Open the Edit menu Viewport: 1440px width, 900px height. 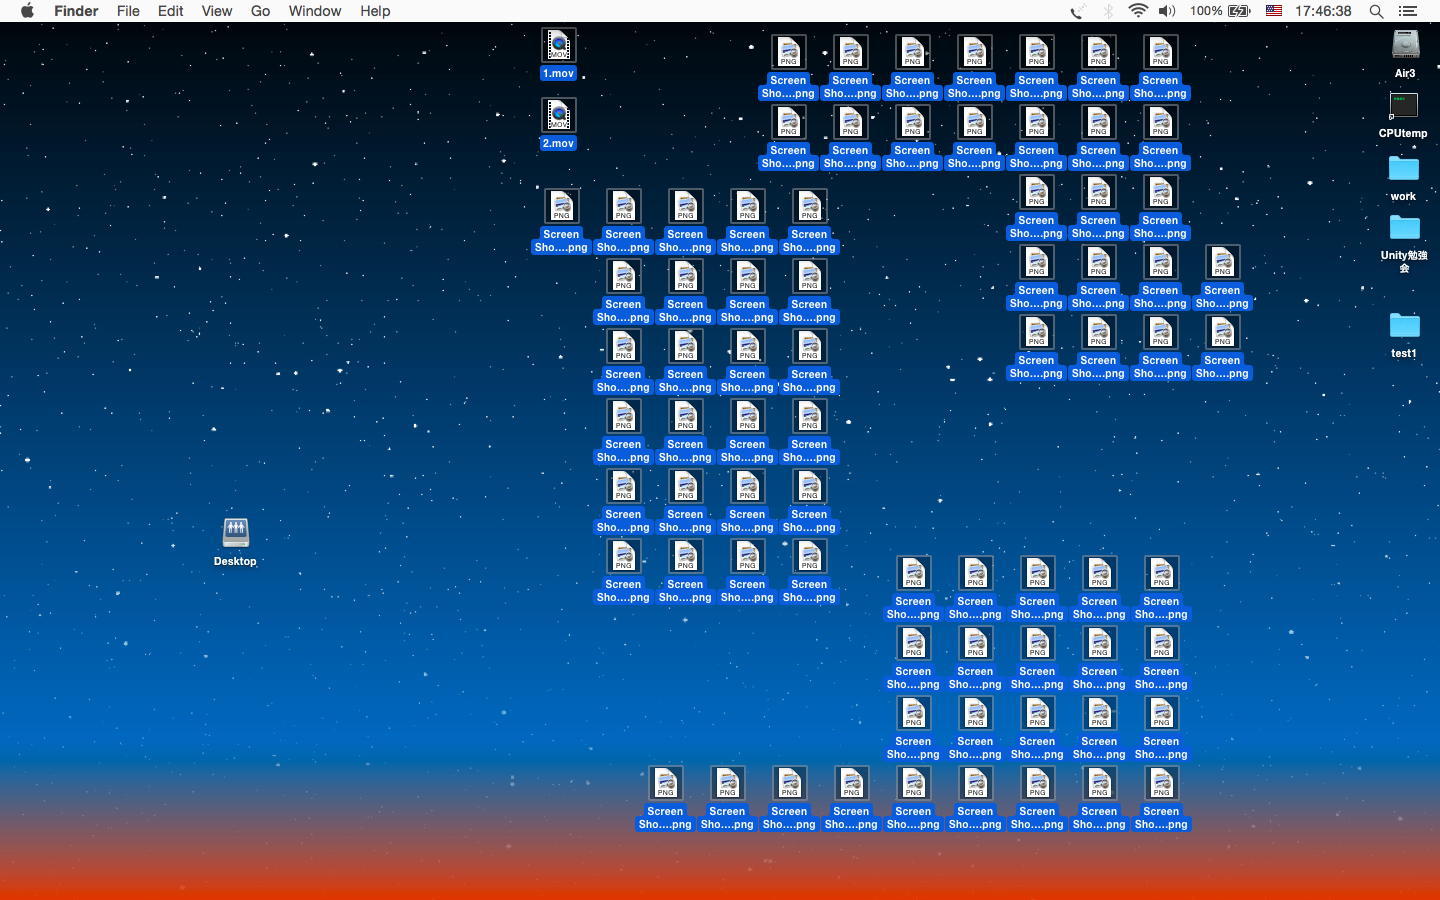coord(170,11)
